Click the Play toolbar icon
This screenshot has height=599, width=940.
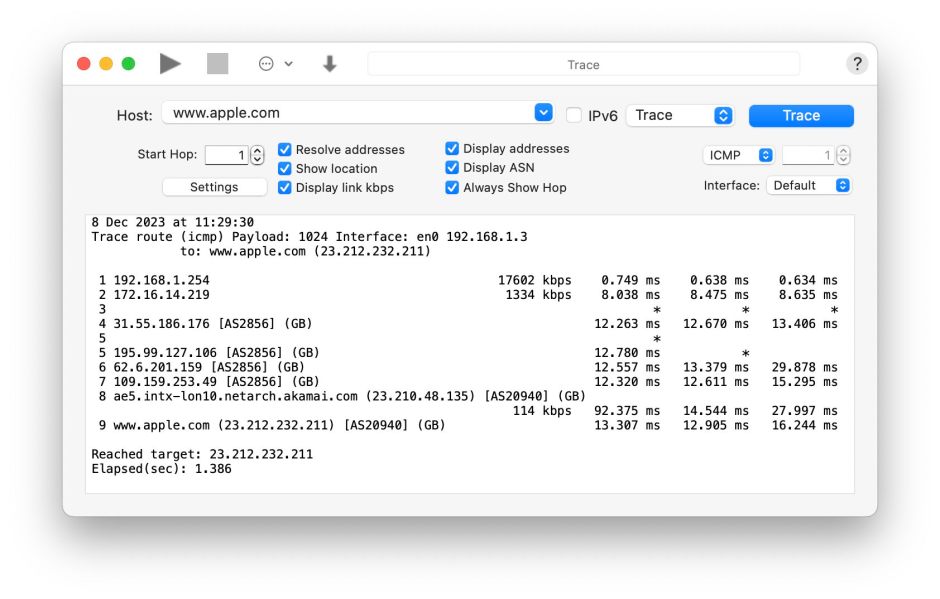pyautogui.click(x=170, y=64)
